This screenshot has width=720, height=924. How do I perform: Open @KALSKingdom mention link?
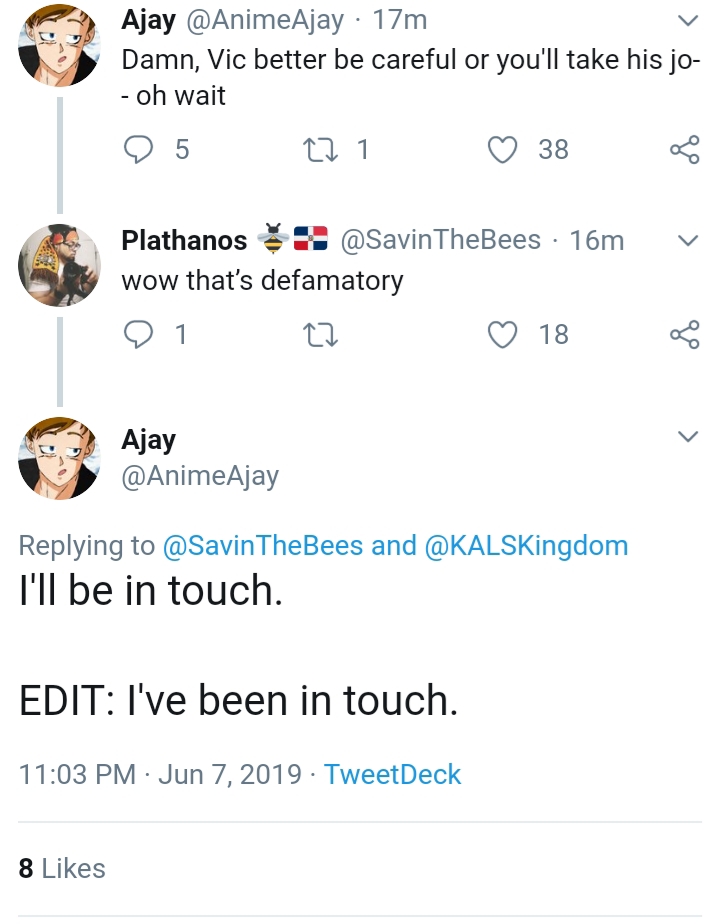coord(526,545)
